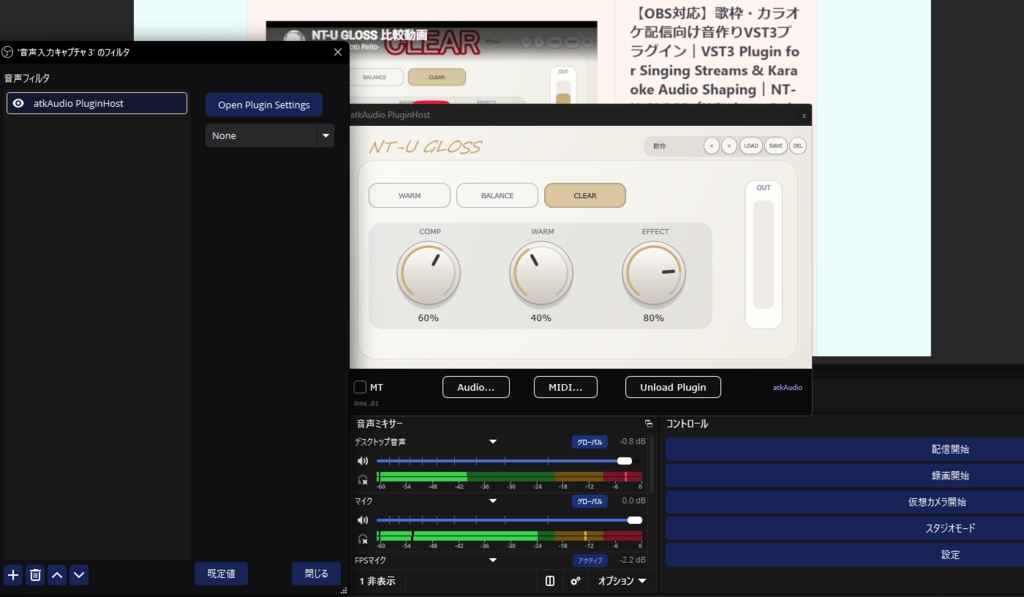Viewport: 1024px width, 597px height.
Task: Select atkAudio PluginHost filter row
Action: click(97, 103)
